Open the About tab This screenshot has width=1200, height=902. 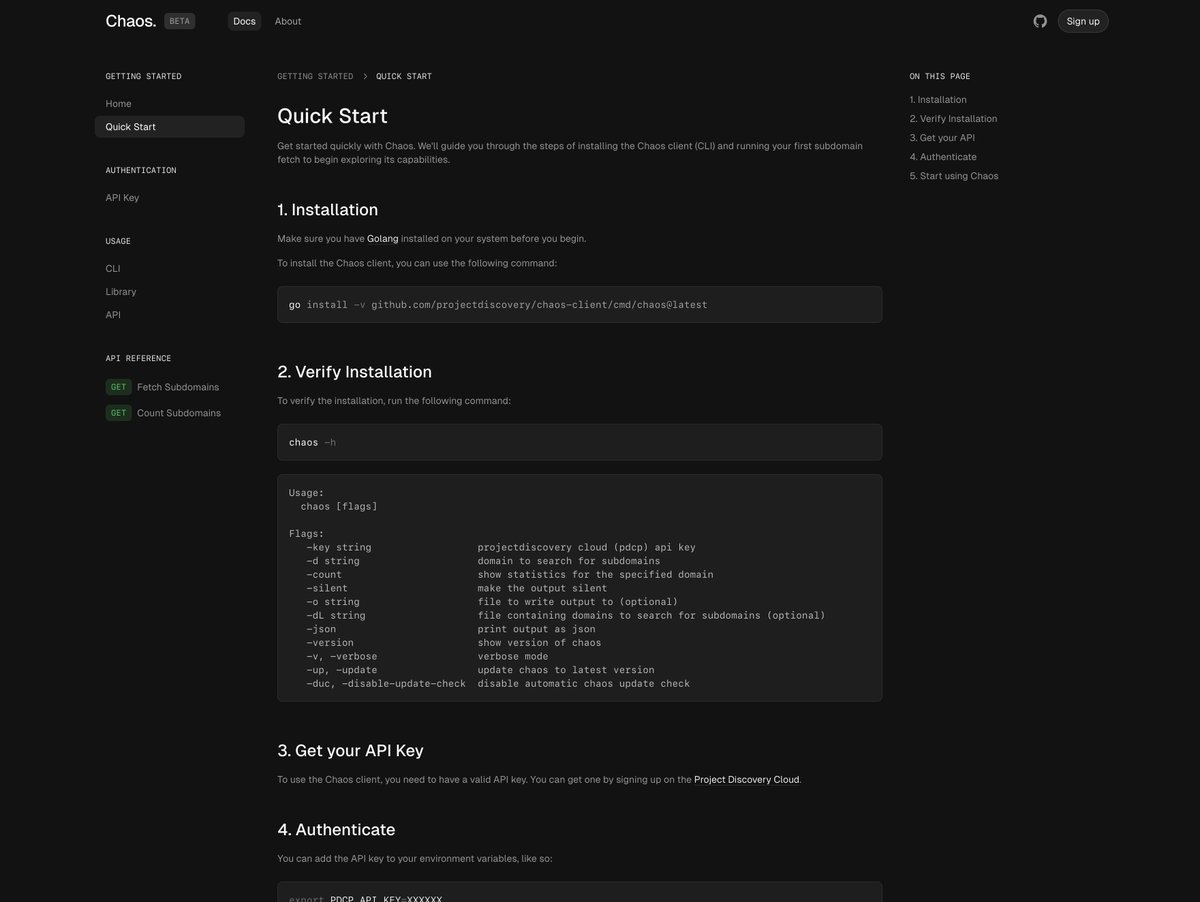click(288, 21)
